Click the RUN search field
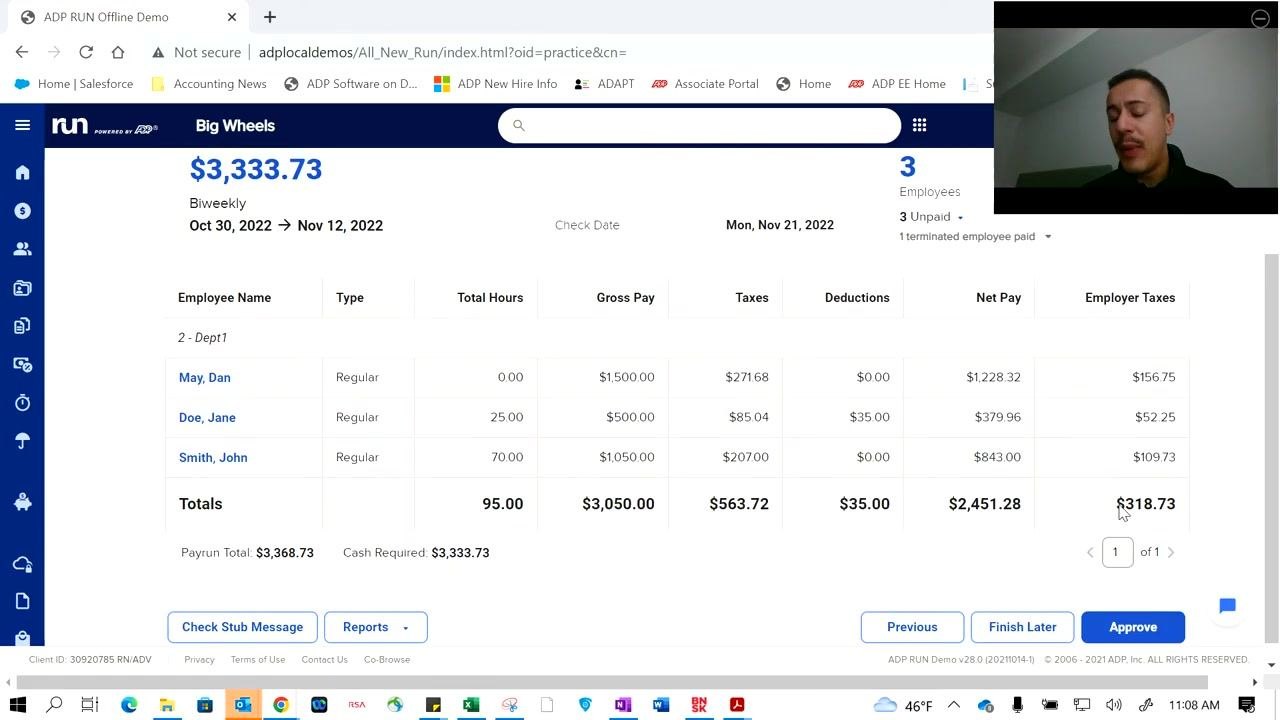Viewport: 1280px width, 720px height. (x=699, y=125)
